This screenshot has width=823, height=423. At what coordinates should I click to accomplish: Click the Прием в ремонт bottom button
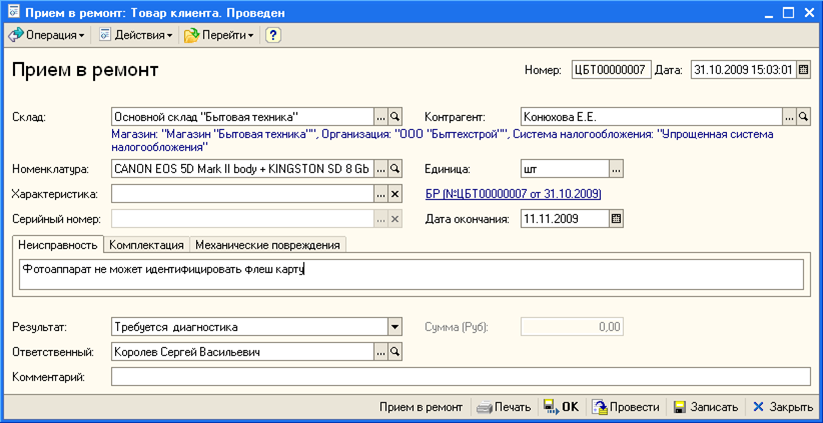(421, 407)
